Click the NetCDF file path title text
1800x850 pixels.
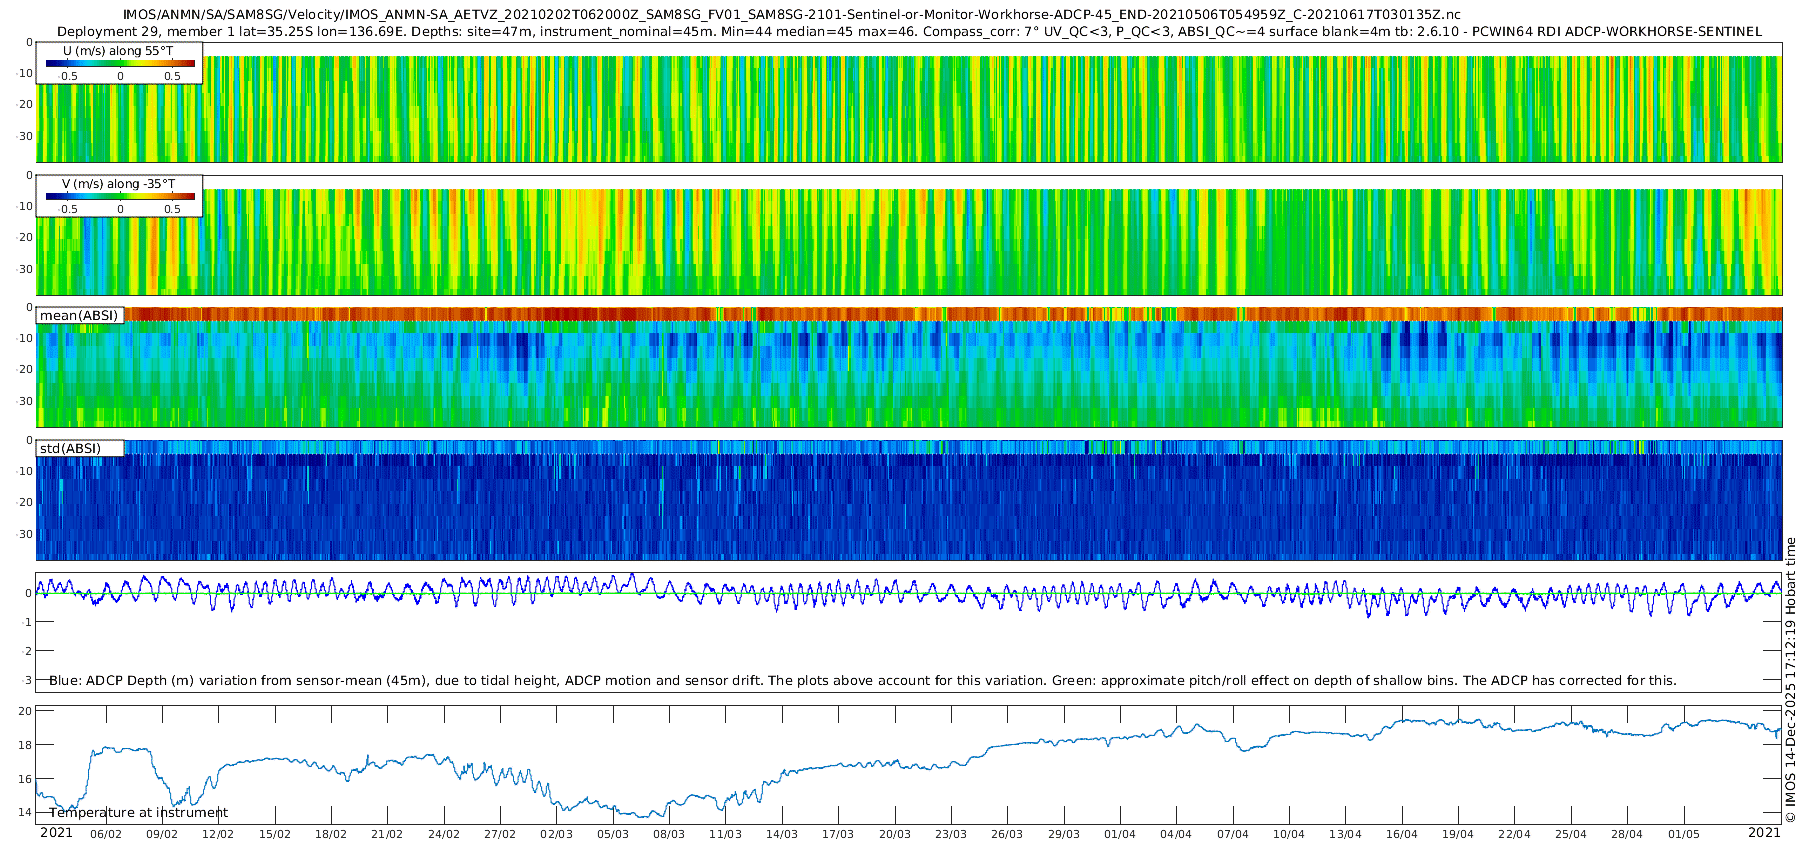click(x=791, y=15)
